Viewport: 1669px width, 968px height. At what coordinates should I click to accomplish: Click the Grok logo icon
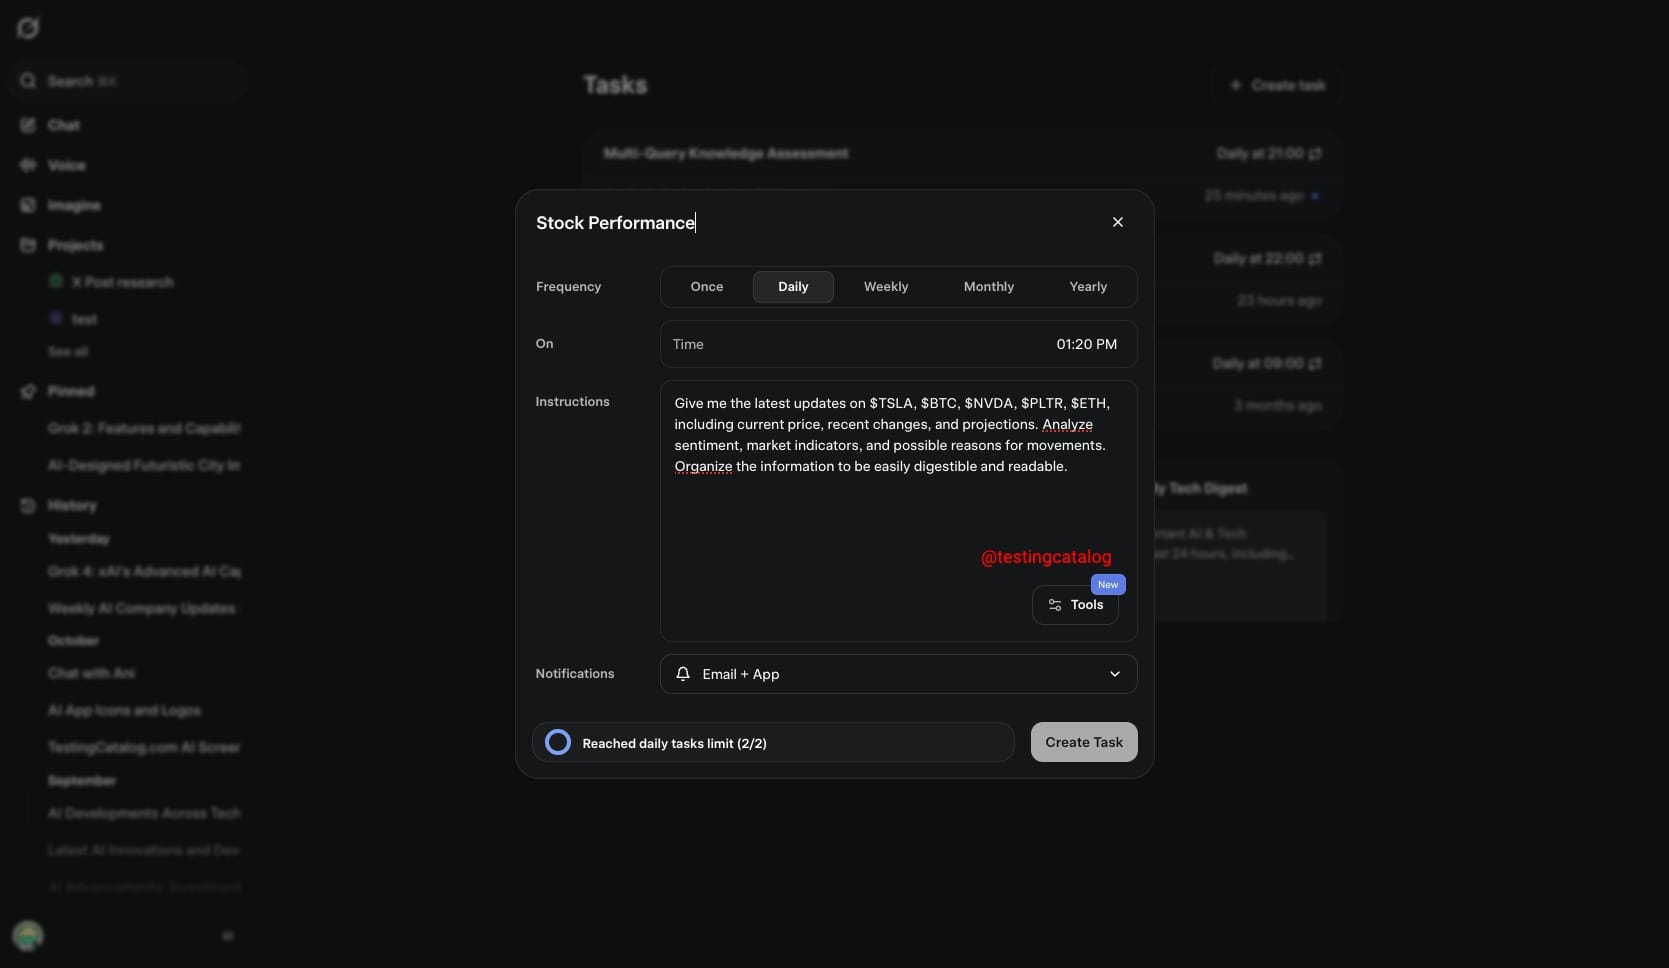28,28
